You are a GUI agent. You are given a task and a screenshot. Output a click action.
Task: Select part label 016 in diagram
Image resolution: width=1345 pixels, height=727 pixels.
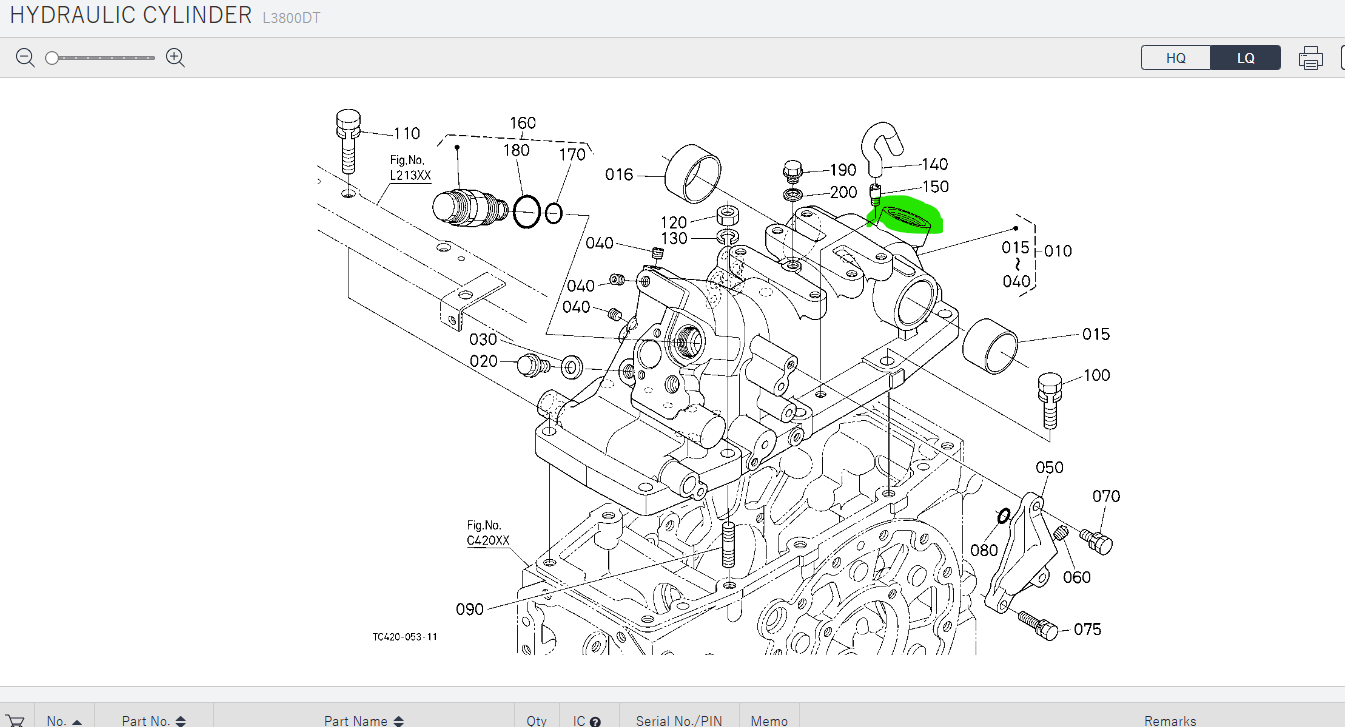tap(619, 175)
